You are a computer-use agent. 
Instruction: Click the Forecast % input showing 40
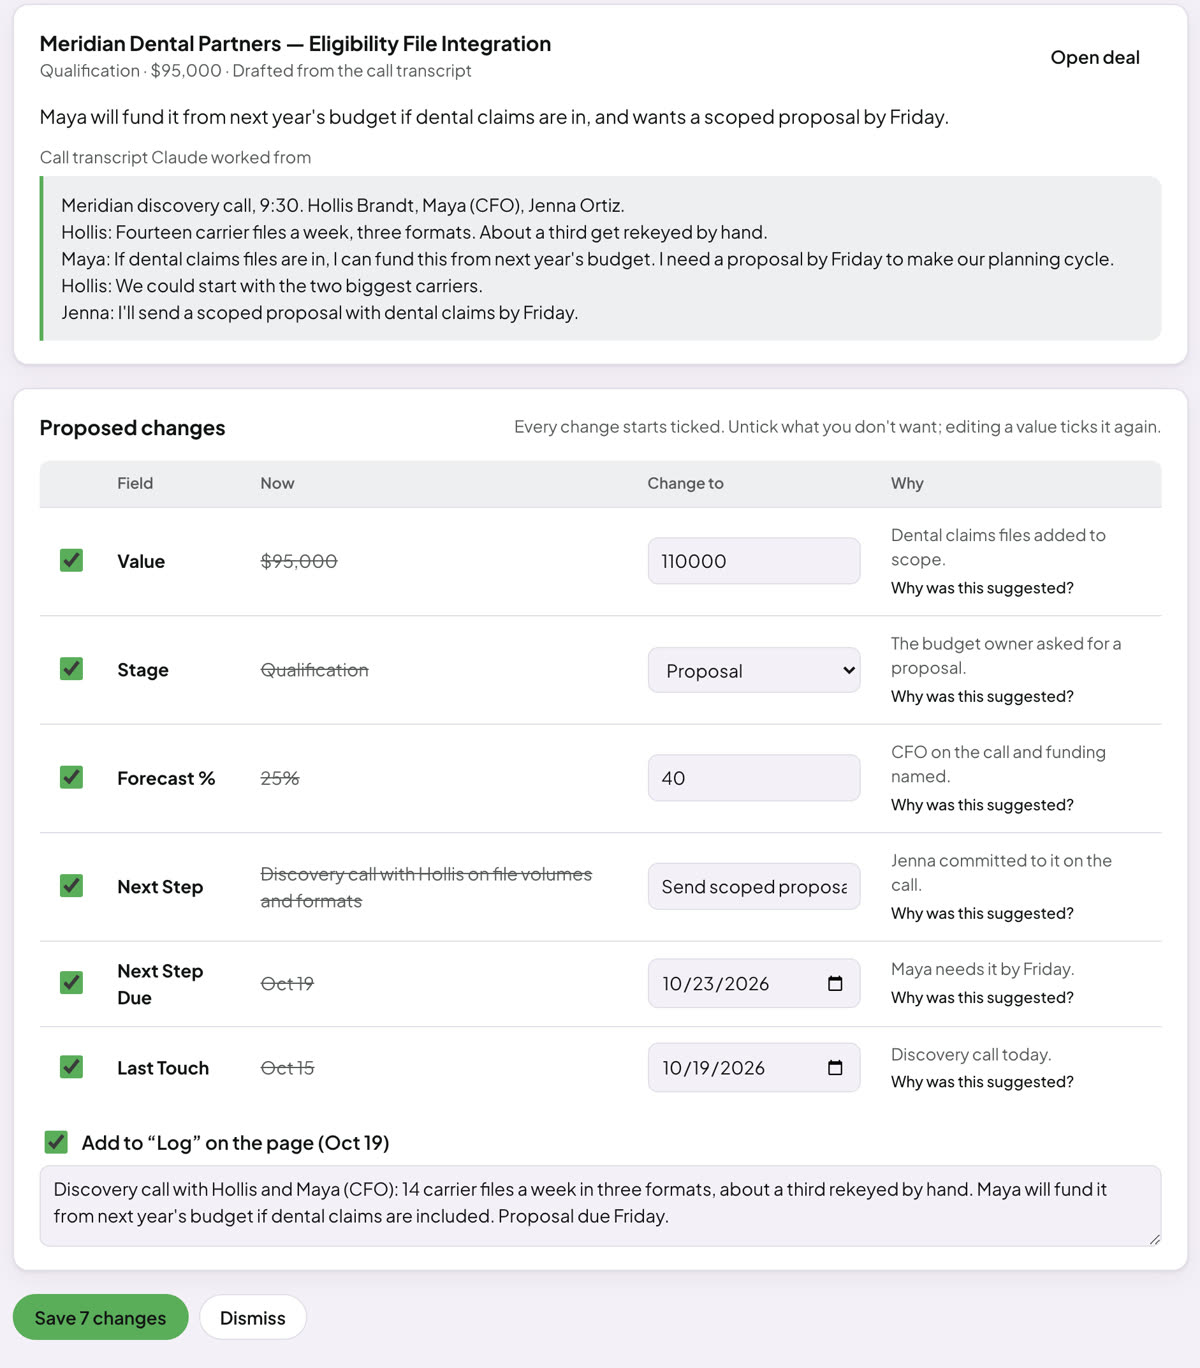tap(754, 778)
